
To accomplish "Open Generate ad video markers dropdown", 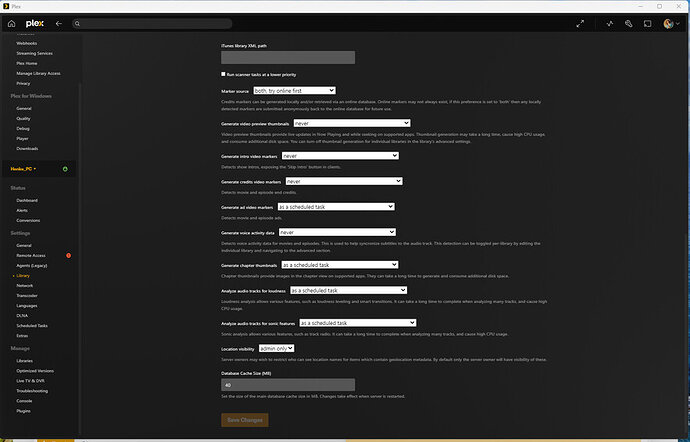I will [x=336, y=206].
